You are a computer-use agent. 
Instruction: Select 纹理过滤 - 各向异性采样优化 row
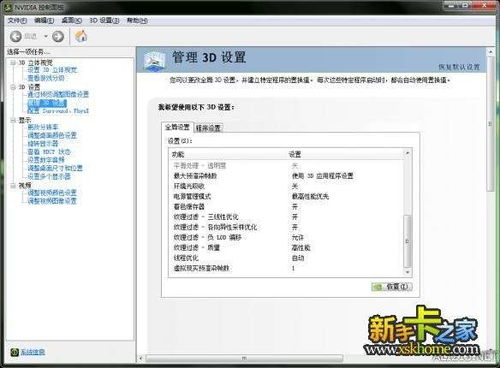[287, 227]
